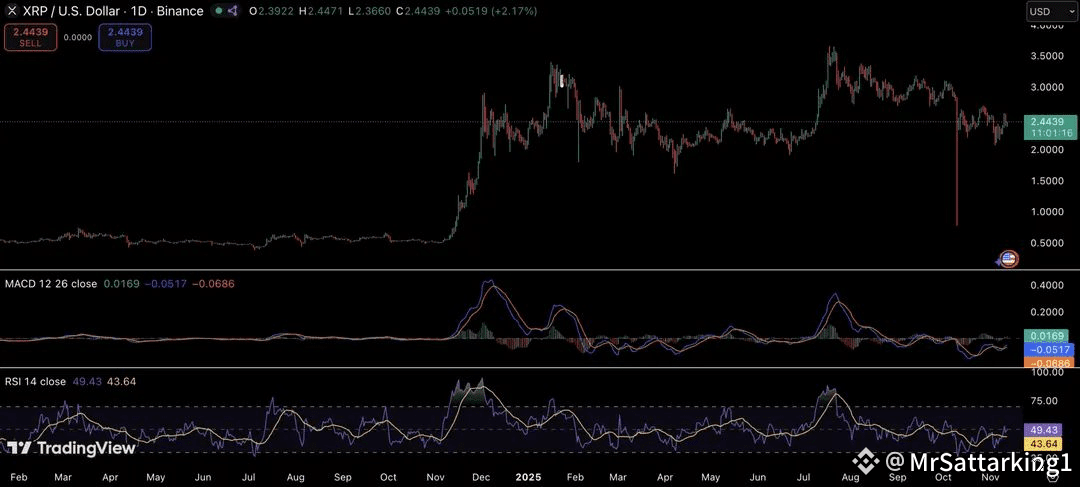The image size is (1080, 487).
Task: Select the RSI 14 close legend
Action: (x=35, y=382)
